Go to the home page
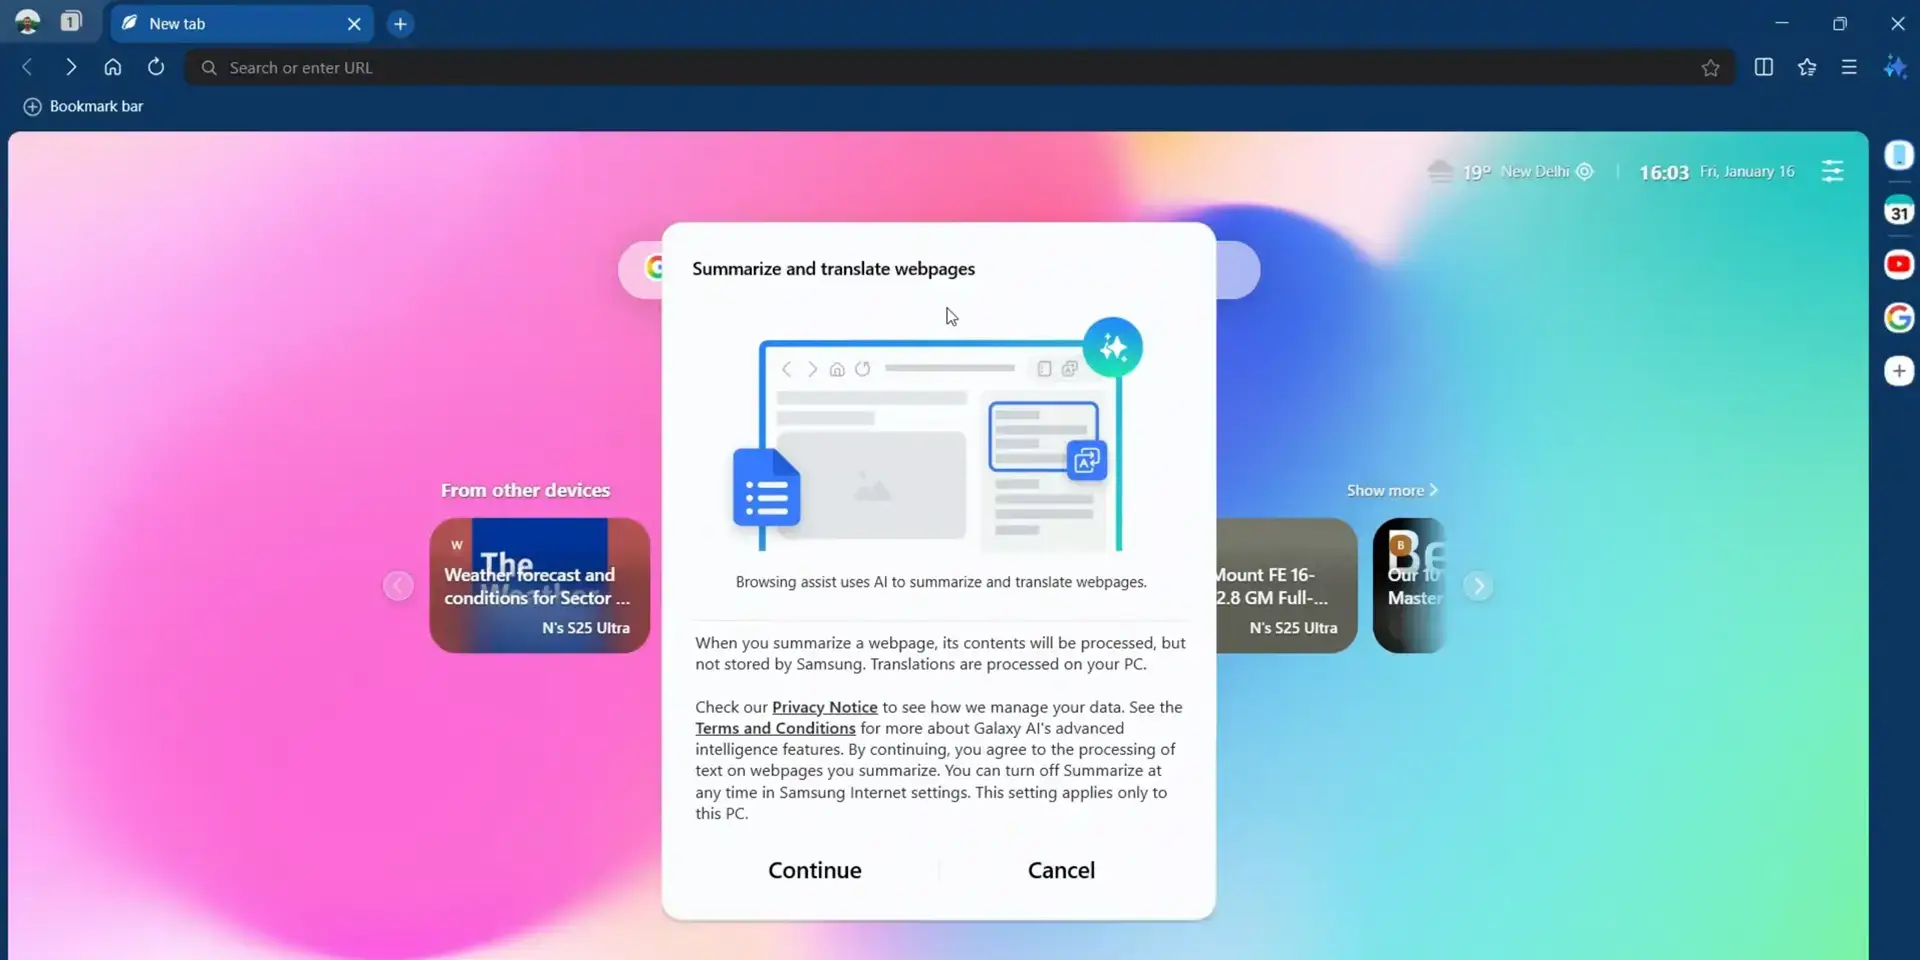The height and width of the screenshot is (960, 1920). pos(113,67)
